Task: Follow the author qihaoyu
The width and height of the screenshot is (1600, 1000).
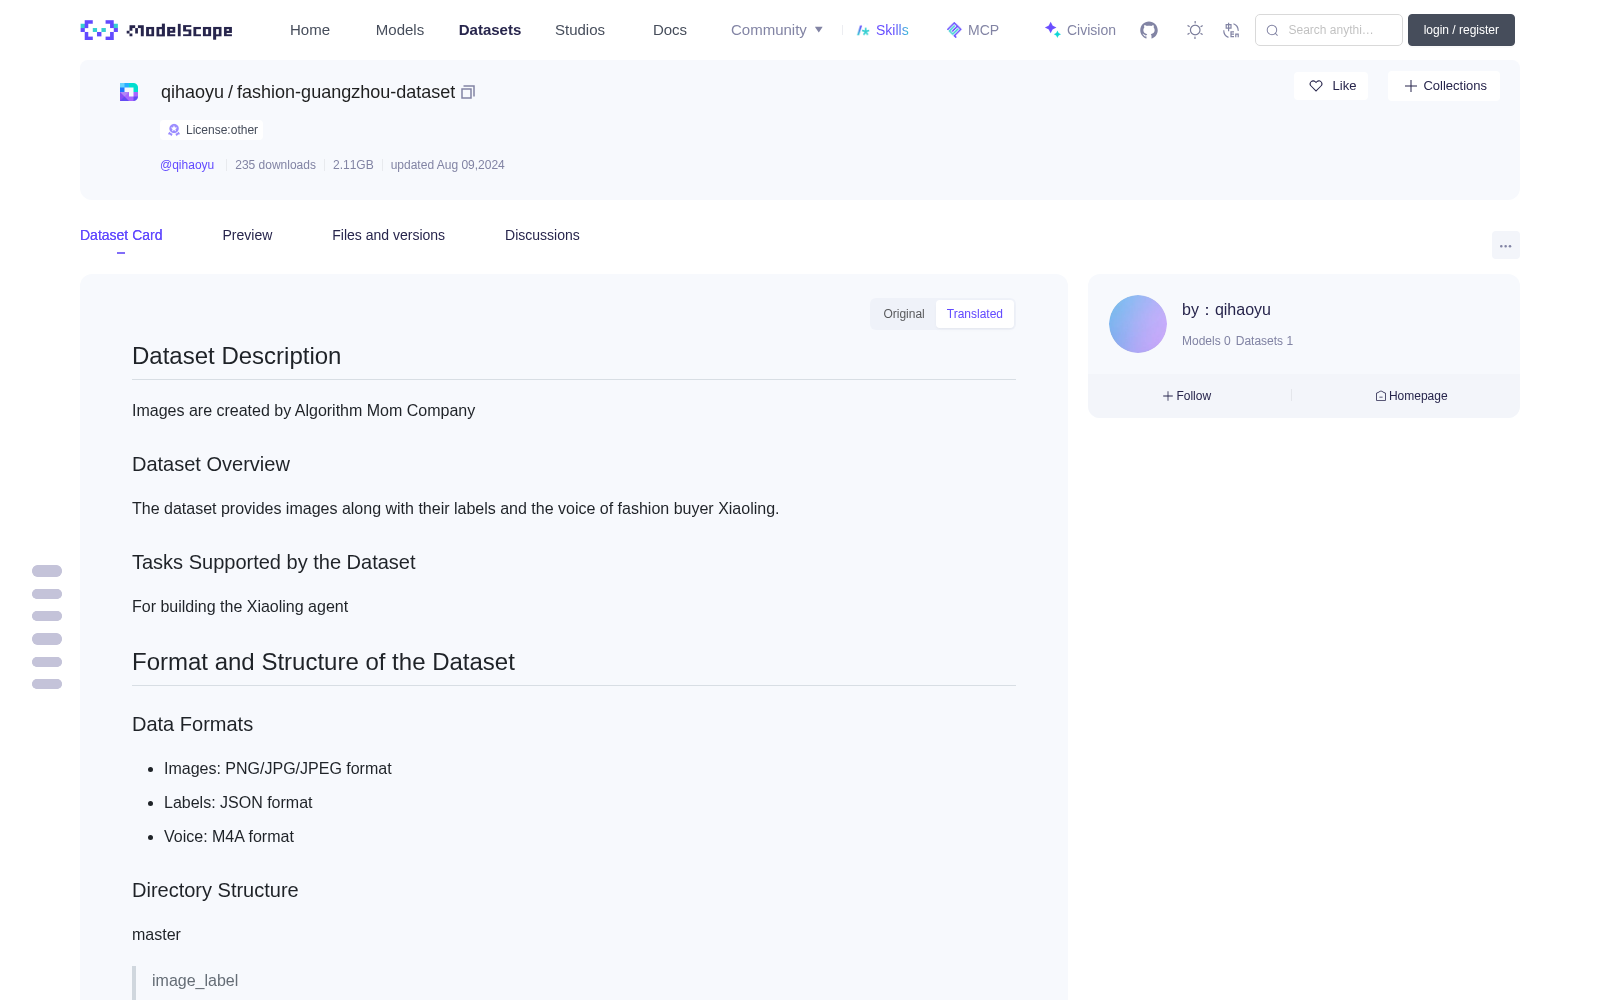Action: [x=1187, y=396]
